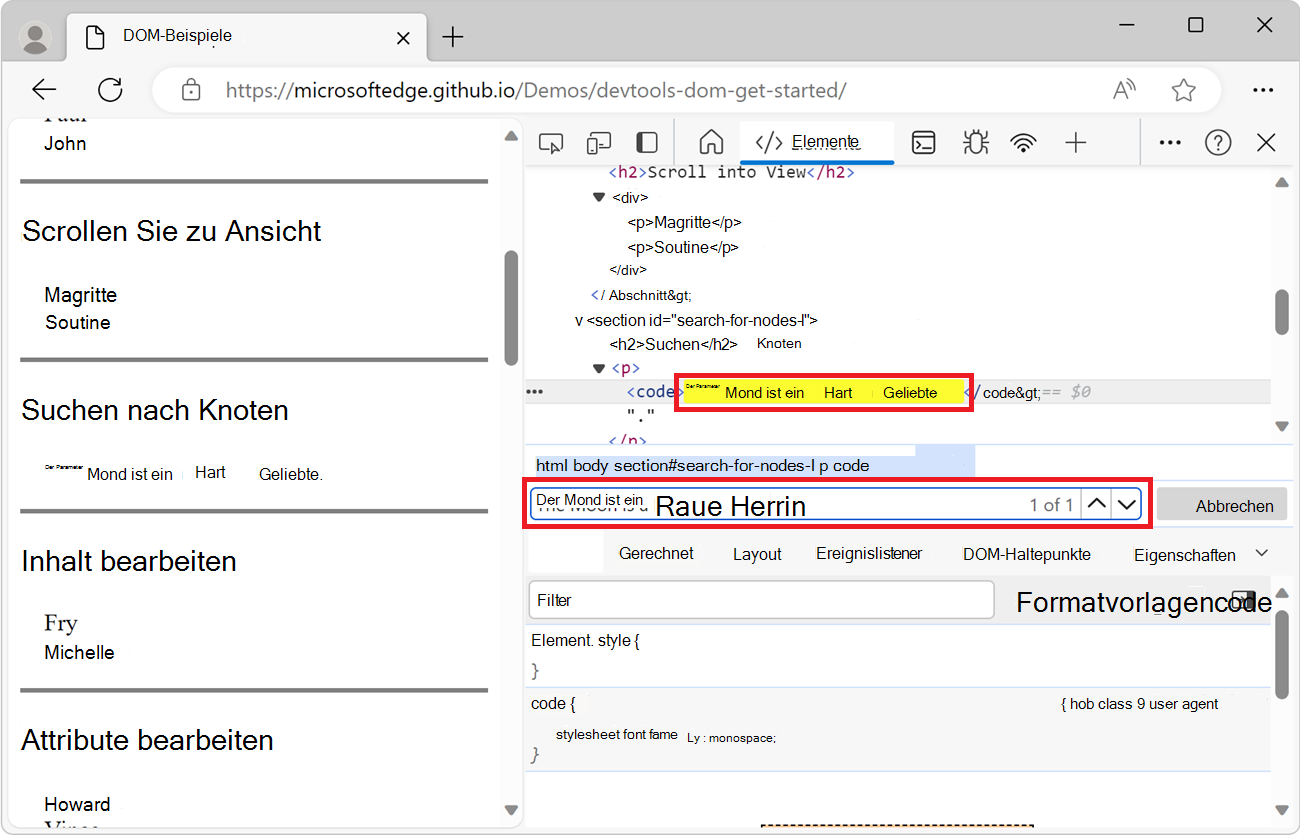Switch to the Gerechnet tab
The width and height of the screenshot is (1300, 835).
[656, 553]
